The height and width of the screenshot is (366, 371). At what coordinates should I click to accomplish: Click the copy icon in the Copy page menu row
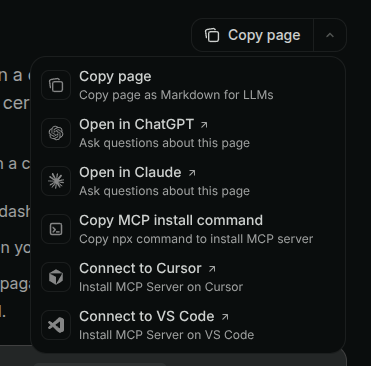point(56,85)
